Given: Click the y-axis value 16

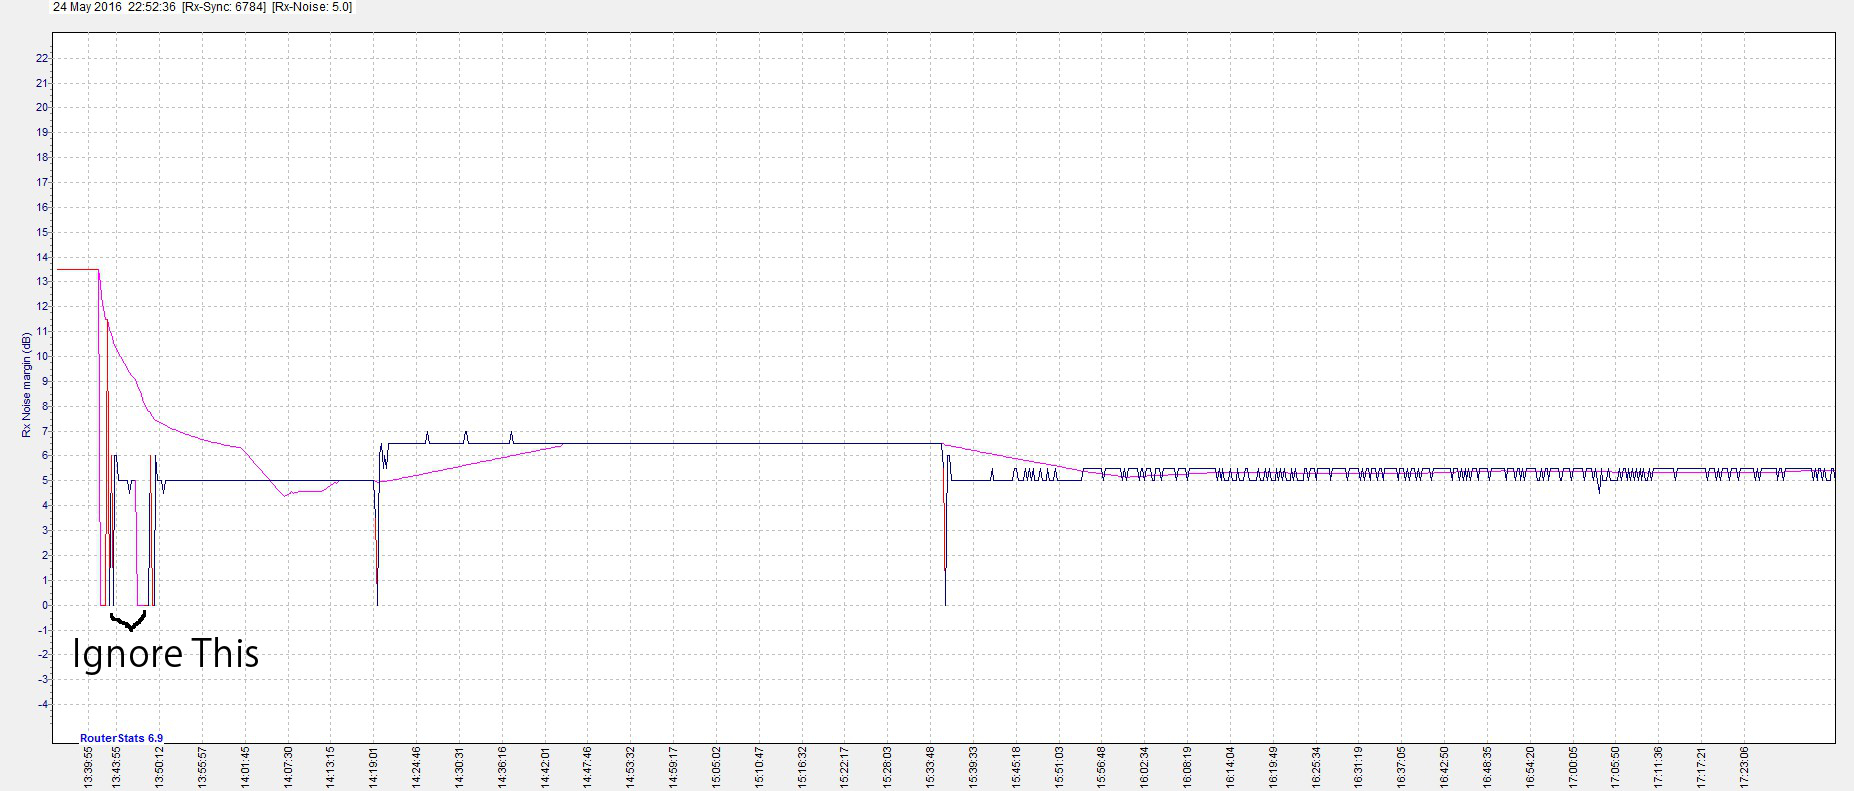Looking at the screenshot, I should pyautogui.click(x=42, y=207).
